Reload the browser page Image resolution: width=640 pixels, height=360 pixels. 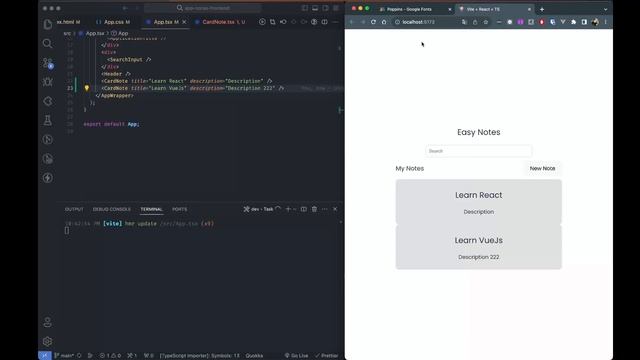(373, 22)
